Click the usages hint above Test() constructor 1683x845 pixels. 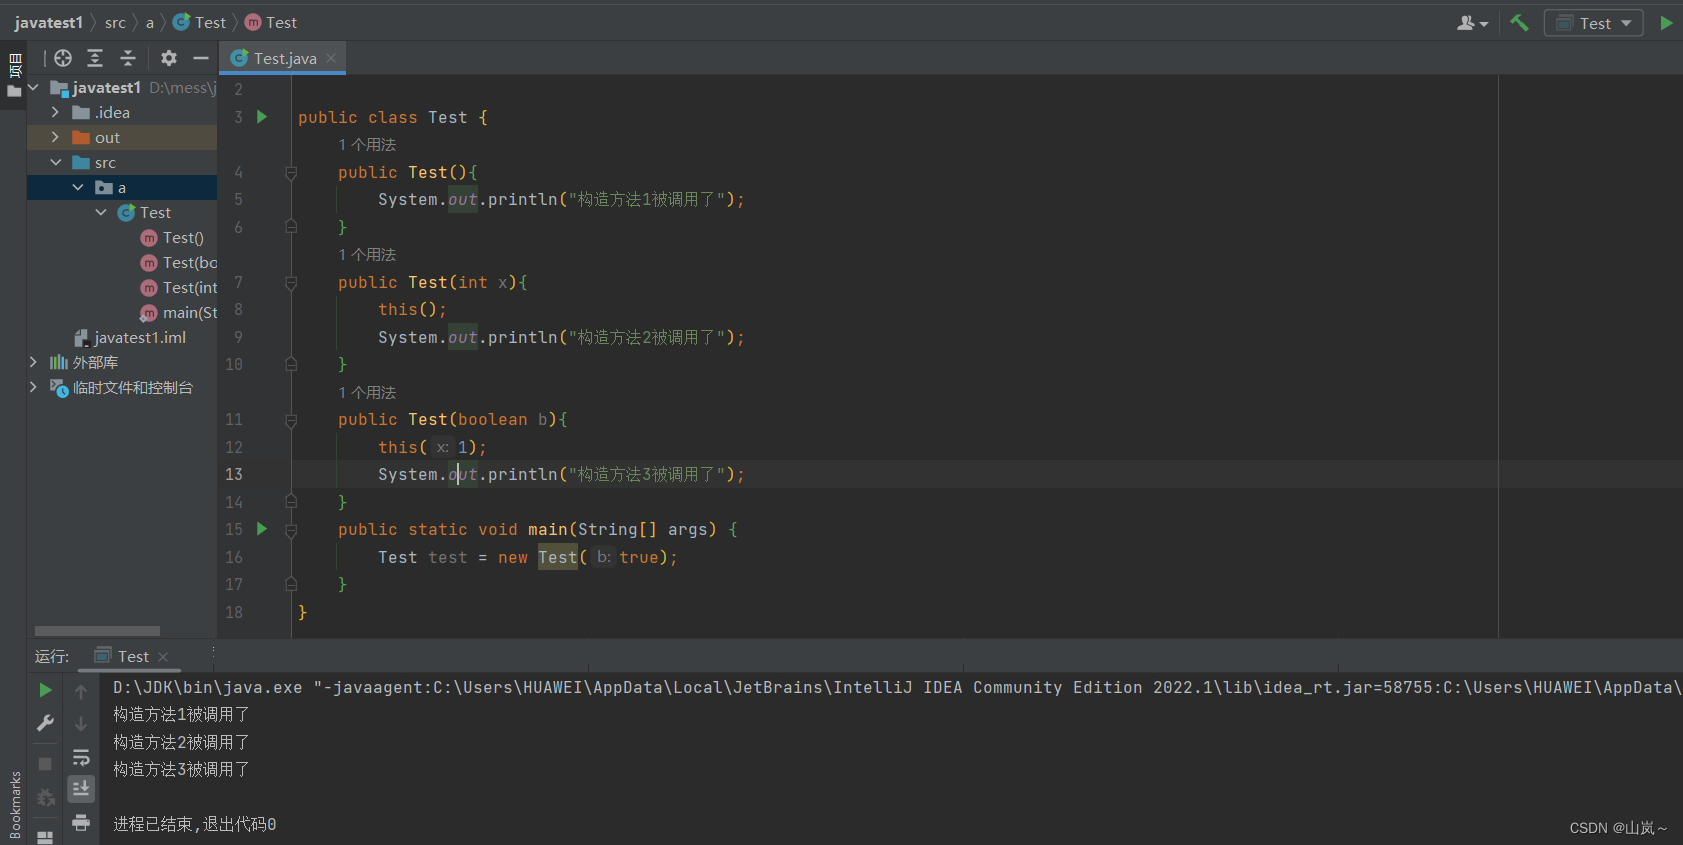pyautogui.click(x=367, y=145)
